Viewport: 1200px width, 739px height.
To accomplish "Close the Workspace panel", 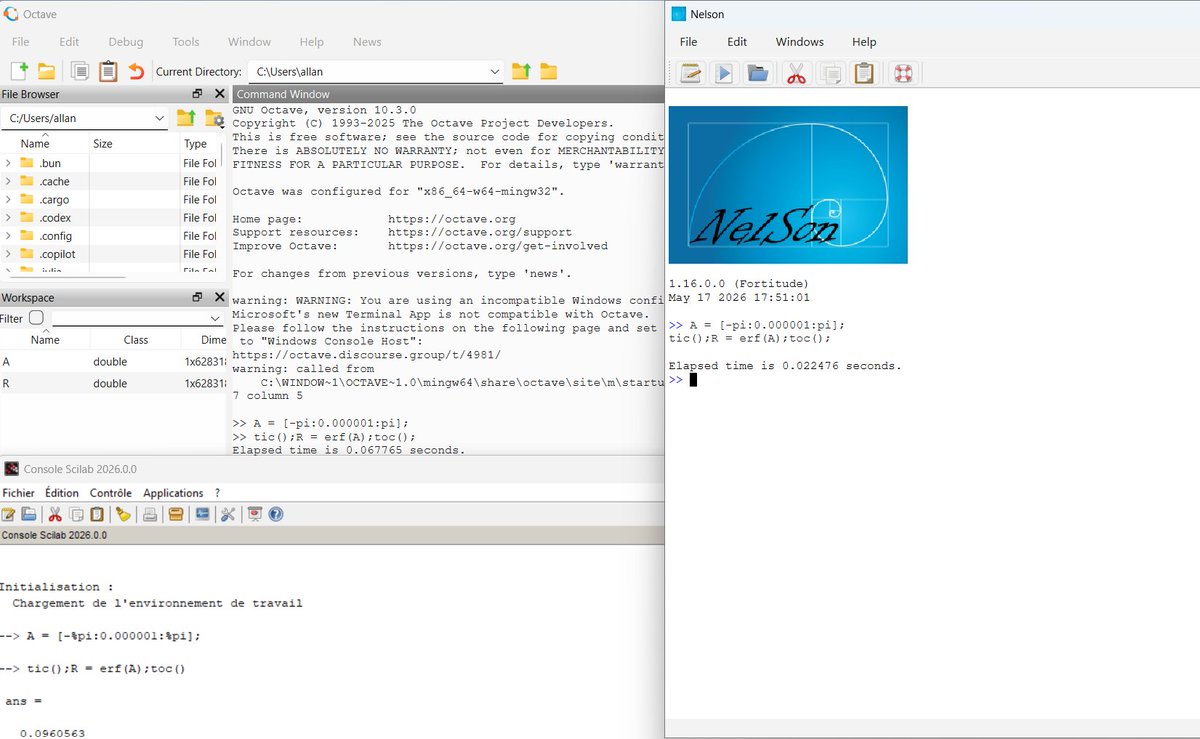I will 219,297.
